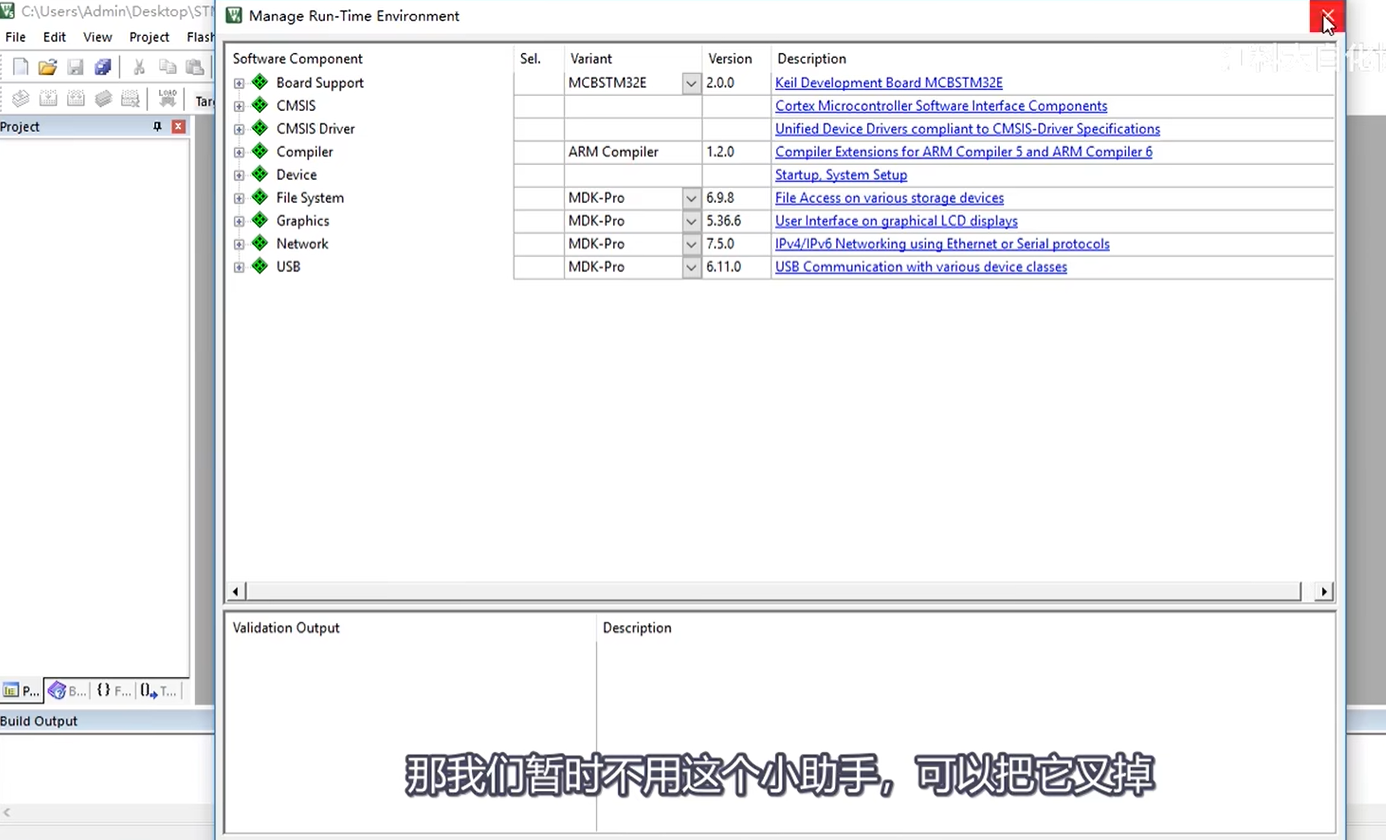Save the current file with the floppy icon
Screen dimensions: 1386x840
coord(75,67)
